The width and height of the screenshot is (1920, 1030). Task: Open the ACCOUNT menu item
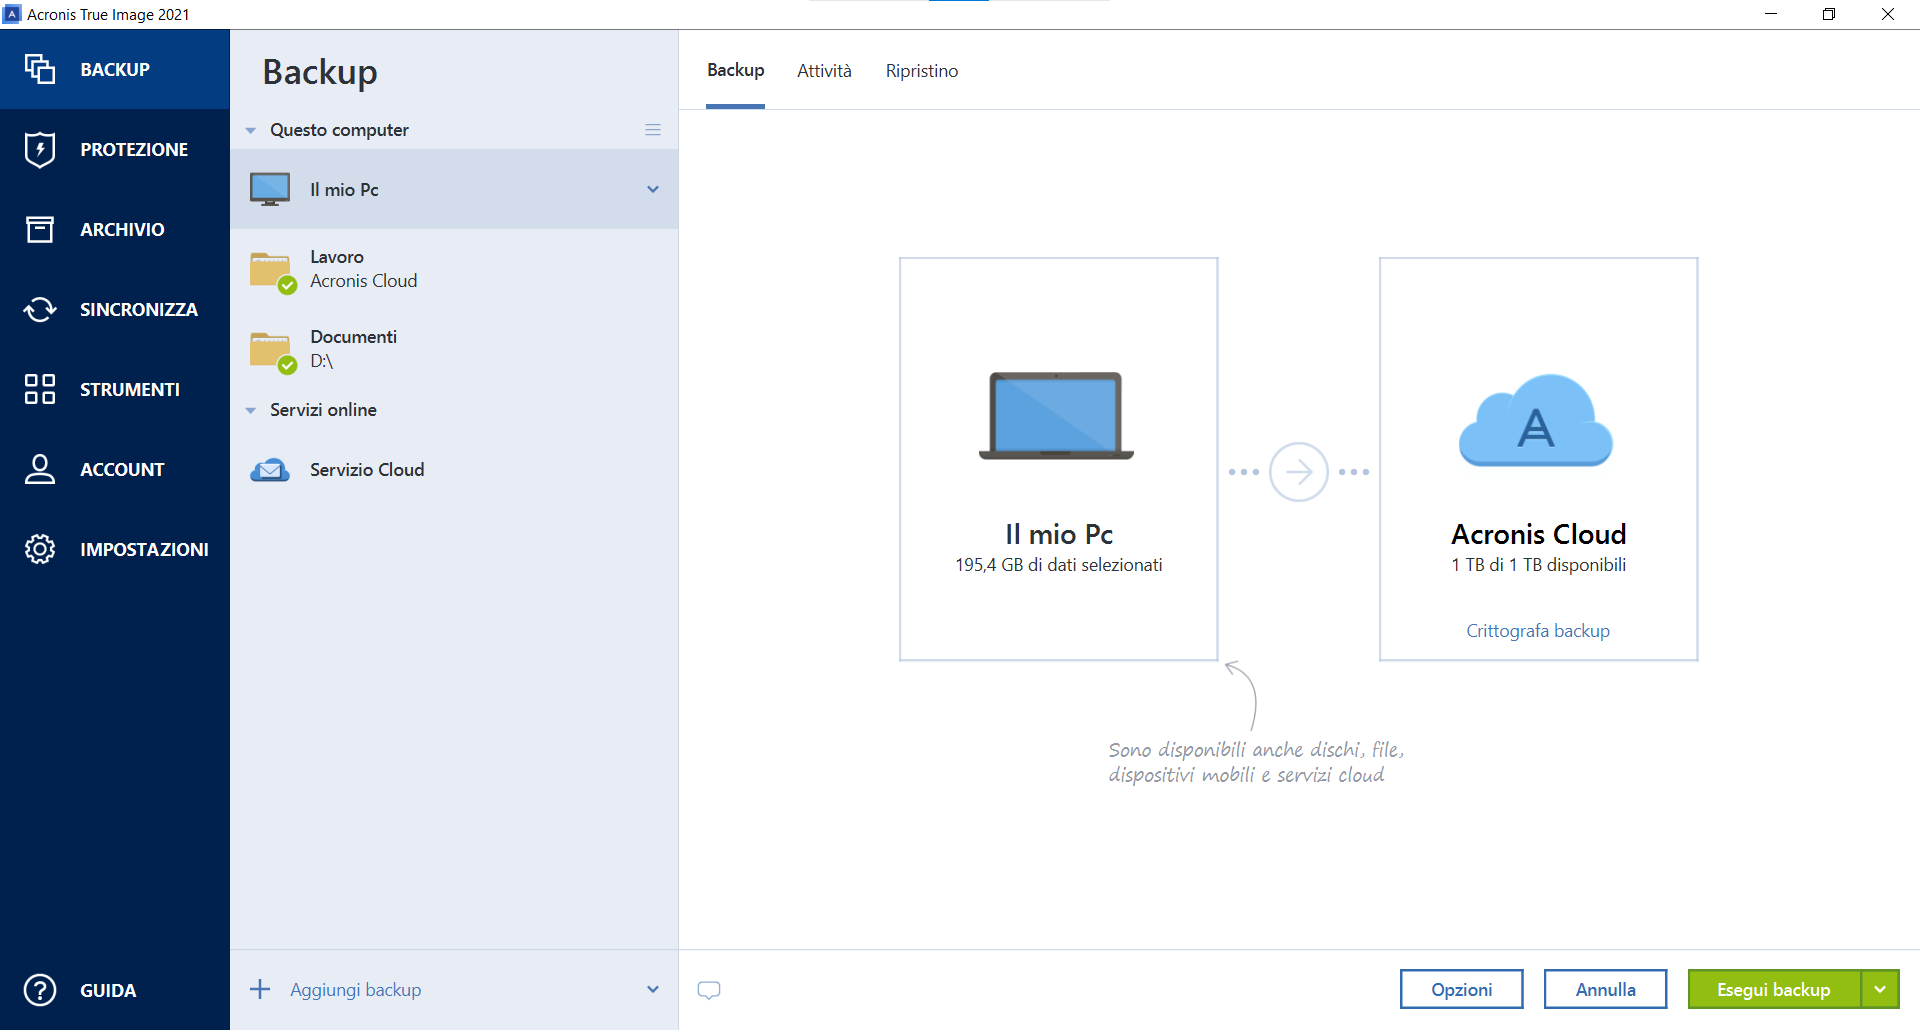point(115,469)
